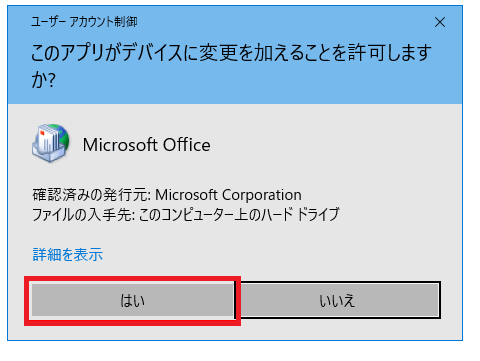The width and height of the screenshot is (480, 361).
Task: Open the 詳細を表示 link
Action: click(x=68, y=255)
